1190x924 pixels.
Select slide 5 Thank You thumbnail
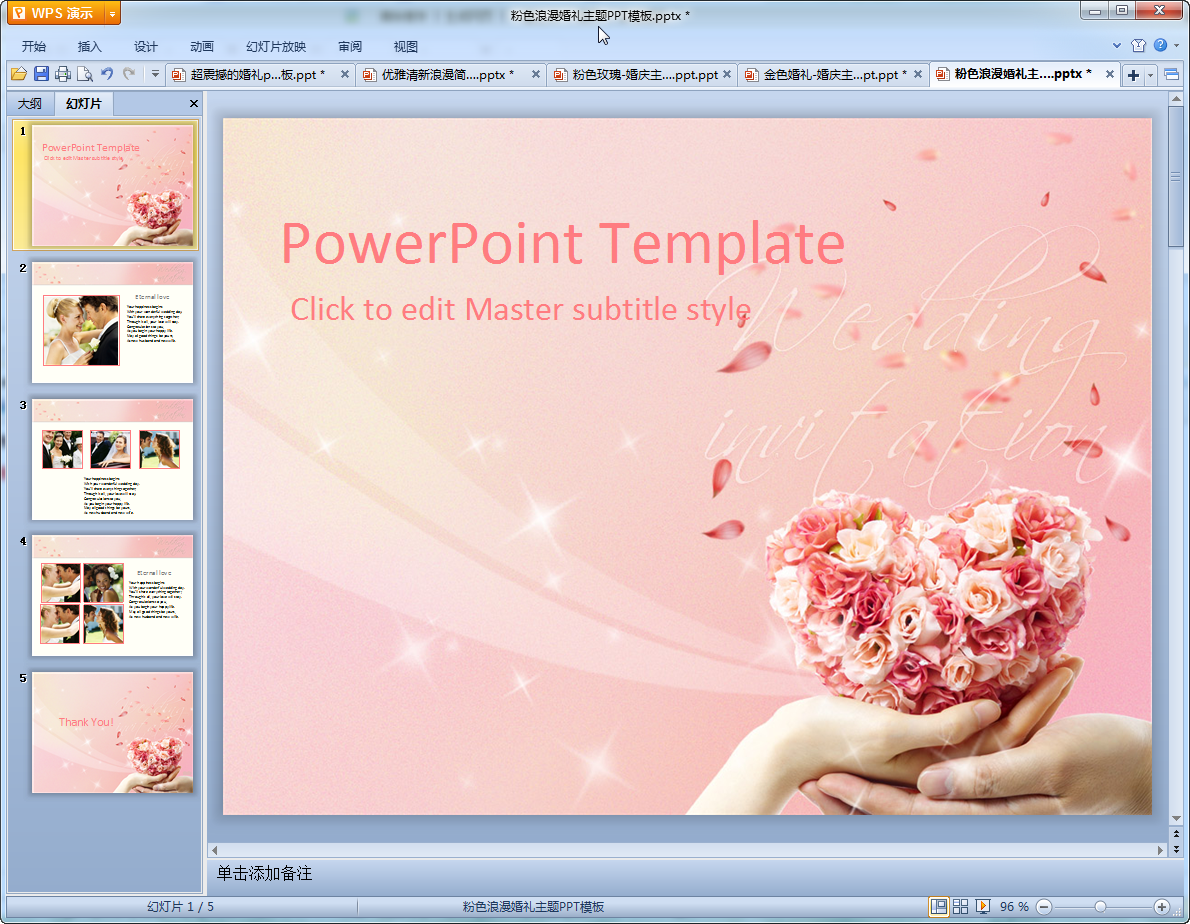click(112, 732)
